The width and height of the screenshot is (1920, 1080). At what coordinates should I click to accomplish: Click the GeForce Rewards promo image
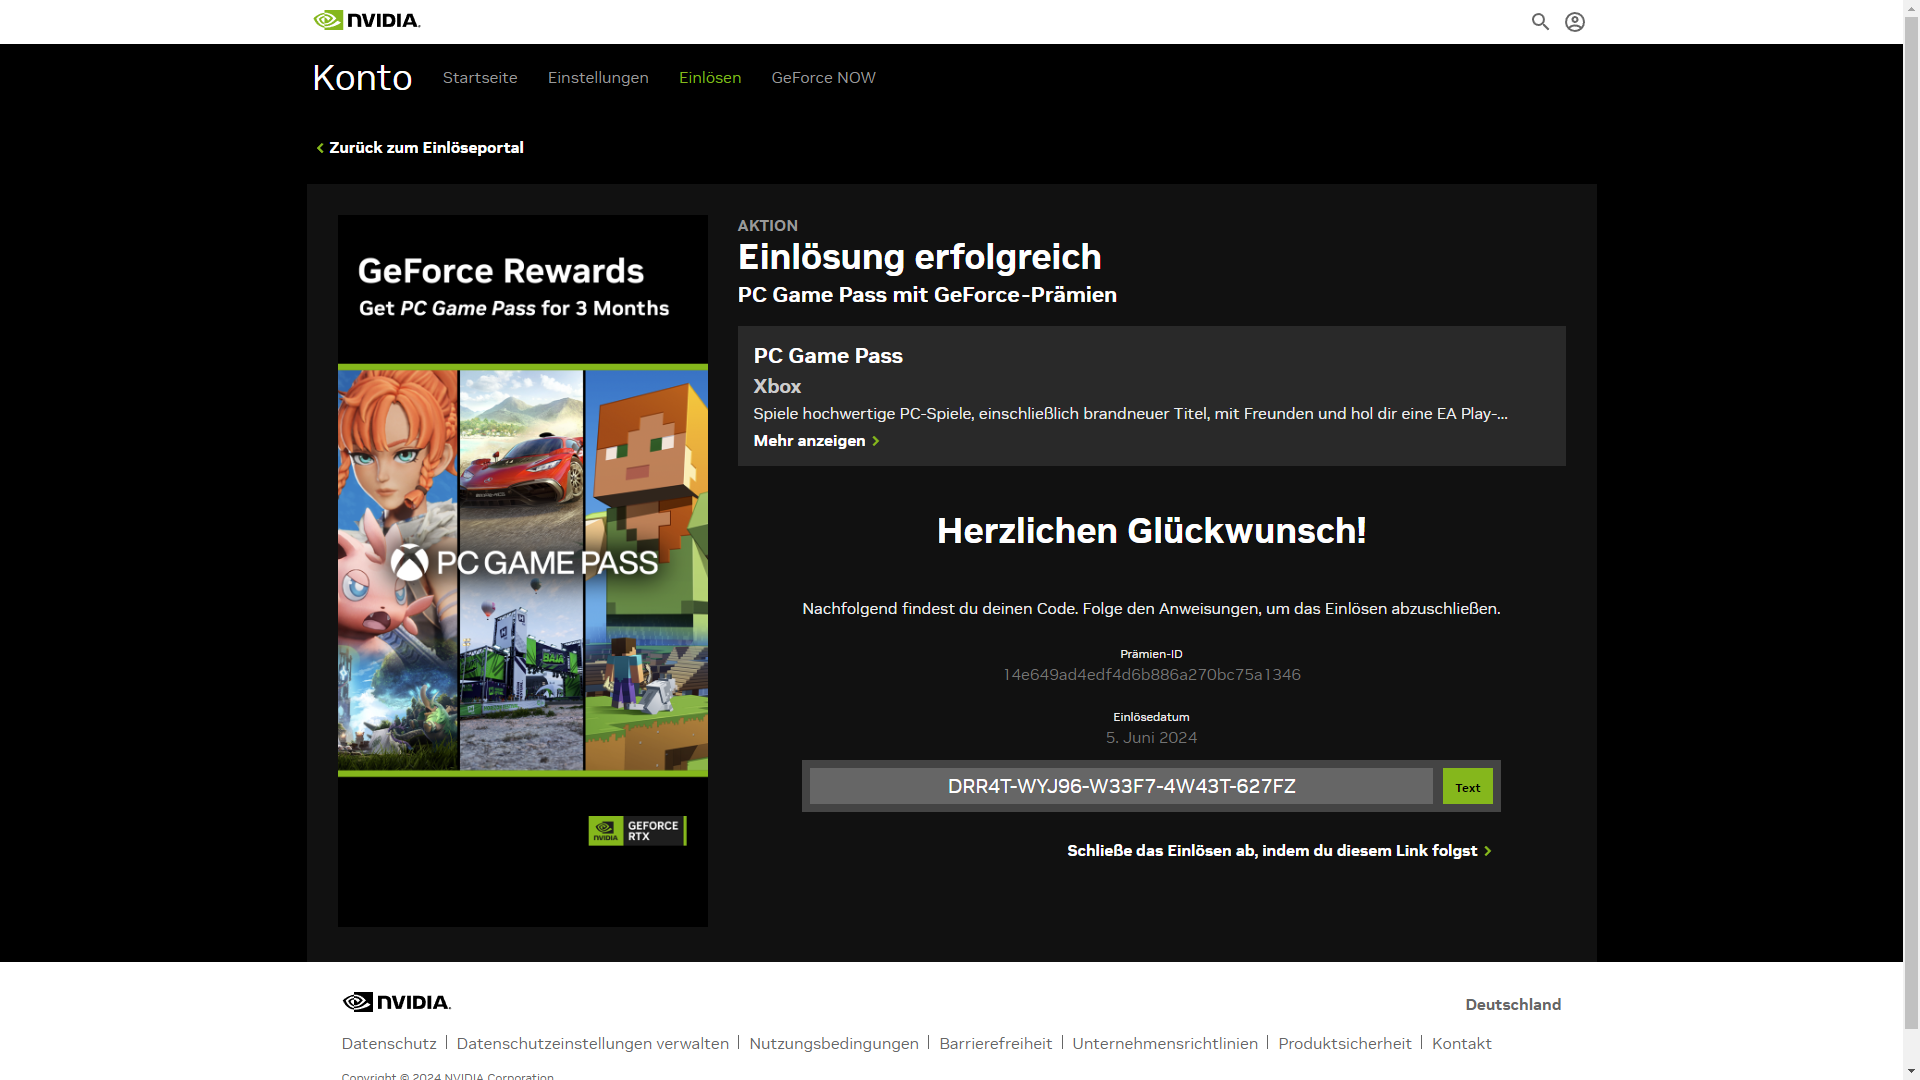coord(523,571)
